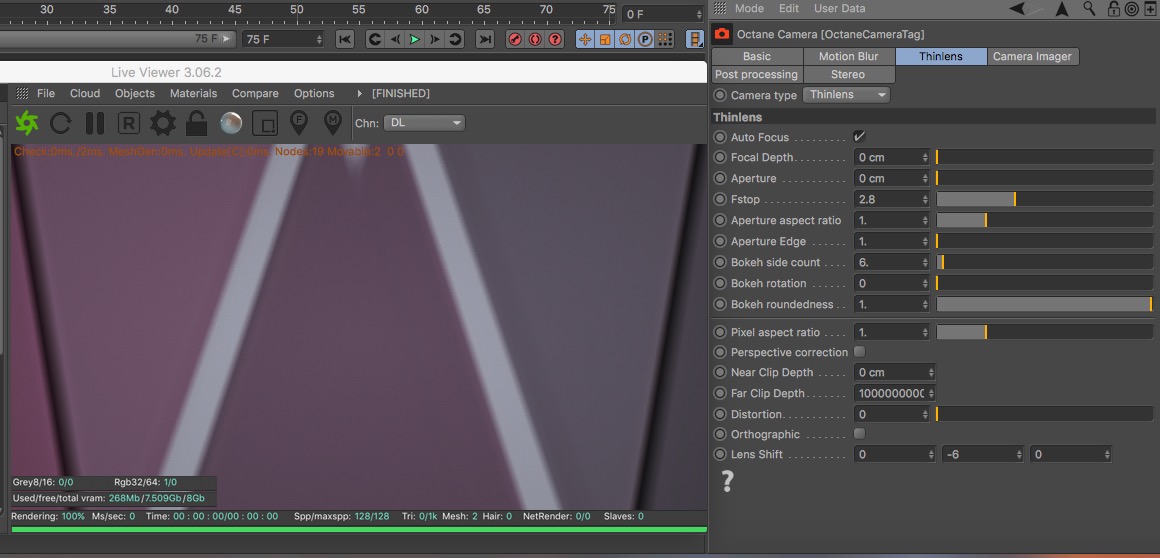Enable the Orthographic checkbox
This screenshot has width=1160, height=558.
pos(859,434)
